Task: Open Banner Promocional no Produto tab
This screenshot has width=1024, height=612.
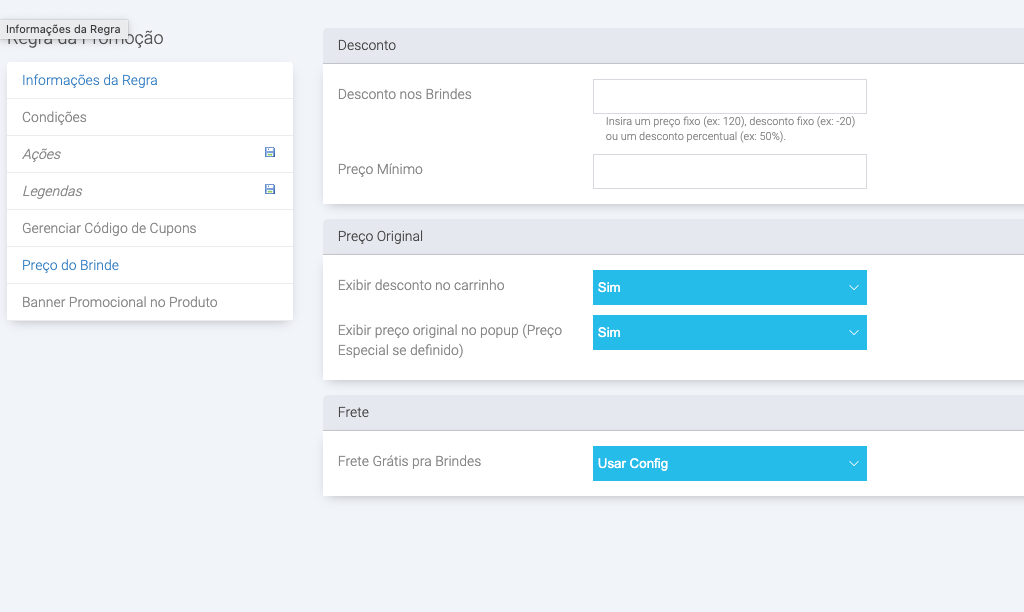Action: pyautogui.click(x=119, y=302)
